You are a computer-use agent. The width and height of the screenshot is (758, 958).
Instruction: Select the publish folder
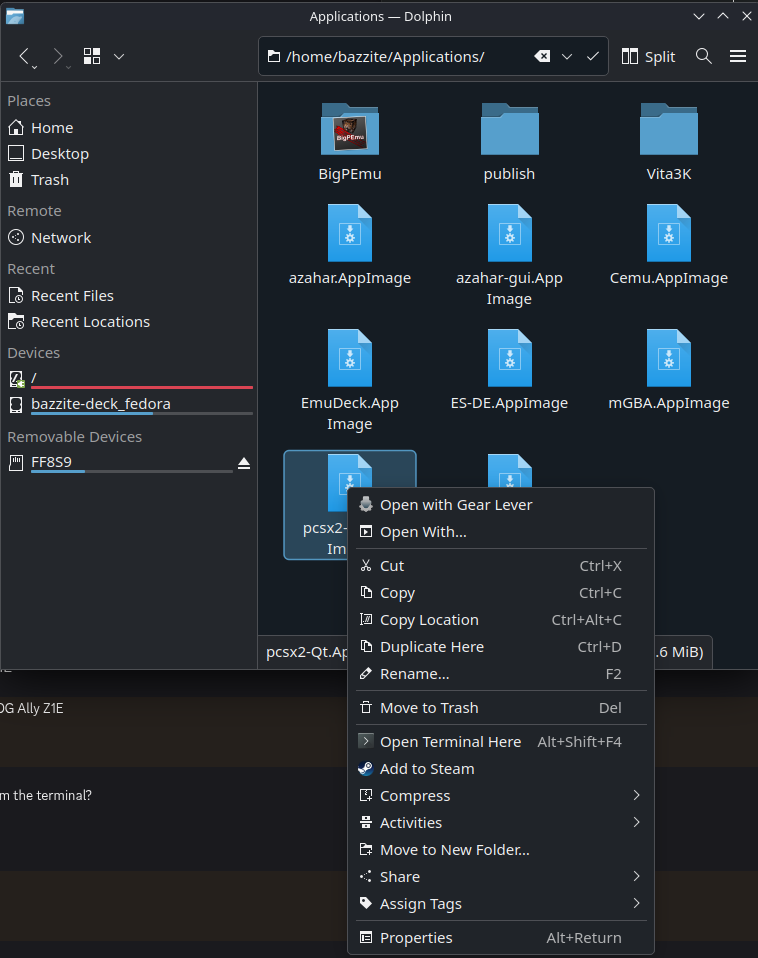[x=509, y=142]
